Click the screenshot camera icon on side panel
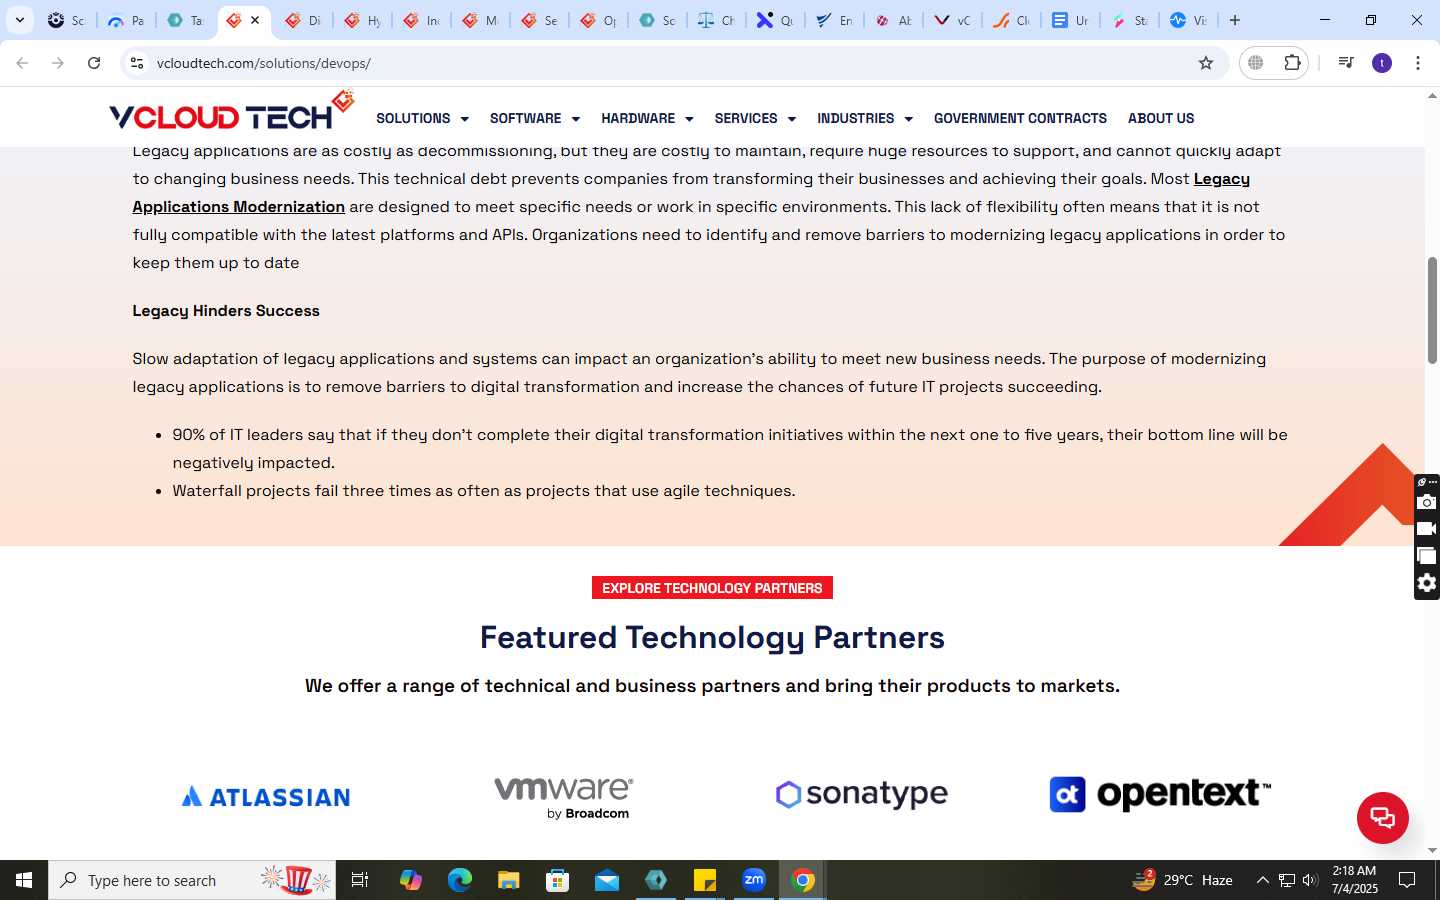The height and width of the screenshot is (900, 1440). (x=1427, y=502)
